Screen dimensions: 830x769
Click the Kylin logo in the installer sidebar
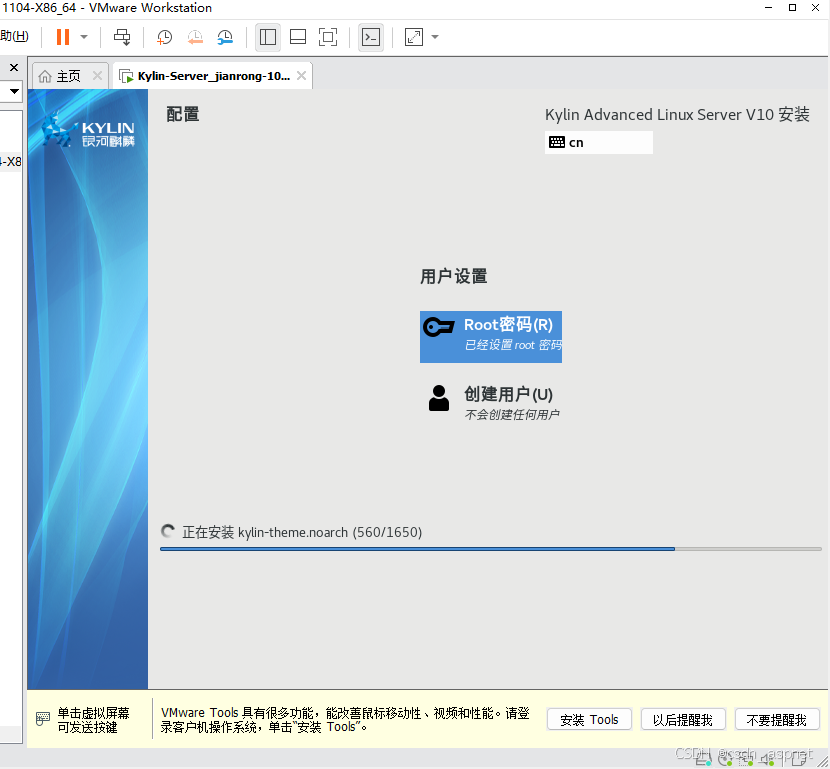click(x=88, y=131)
